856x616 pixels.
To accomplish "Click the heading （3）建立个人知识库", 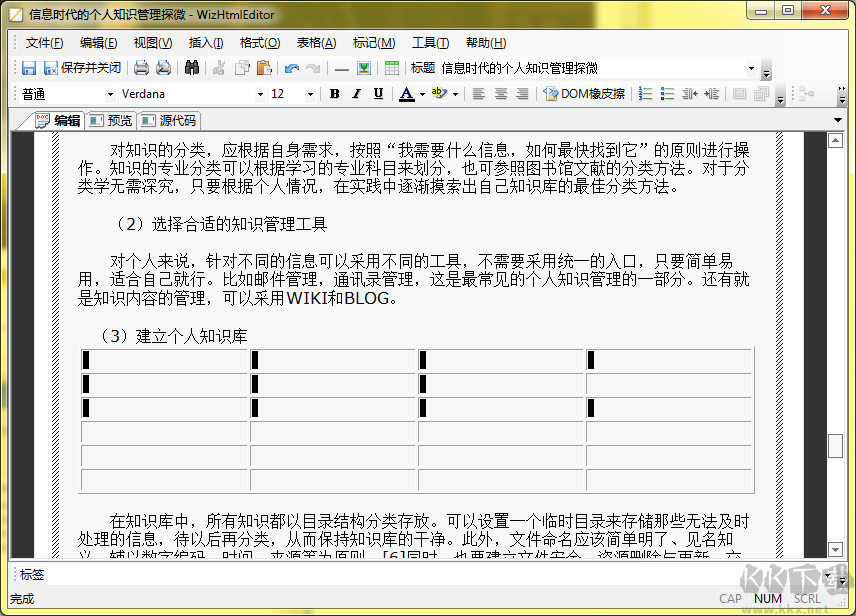I will (x=171, y=336).
